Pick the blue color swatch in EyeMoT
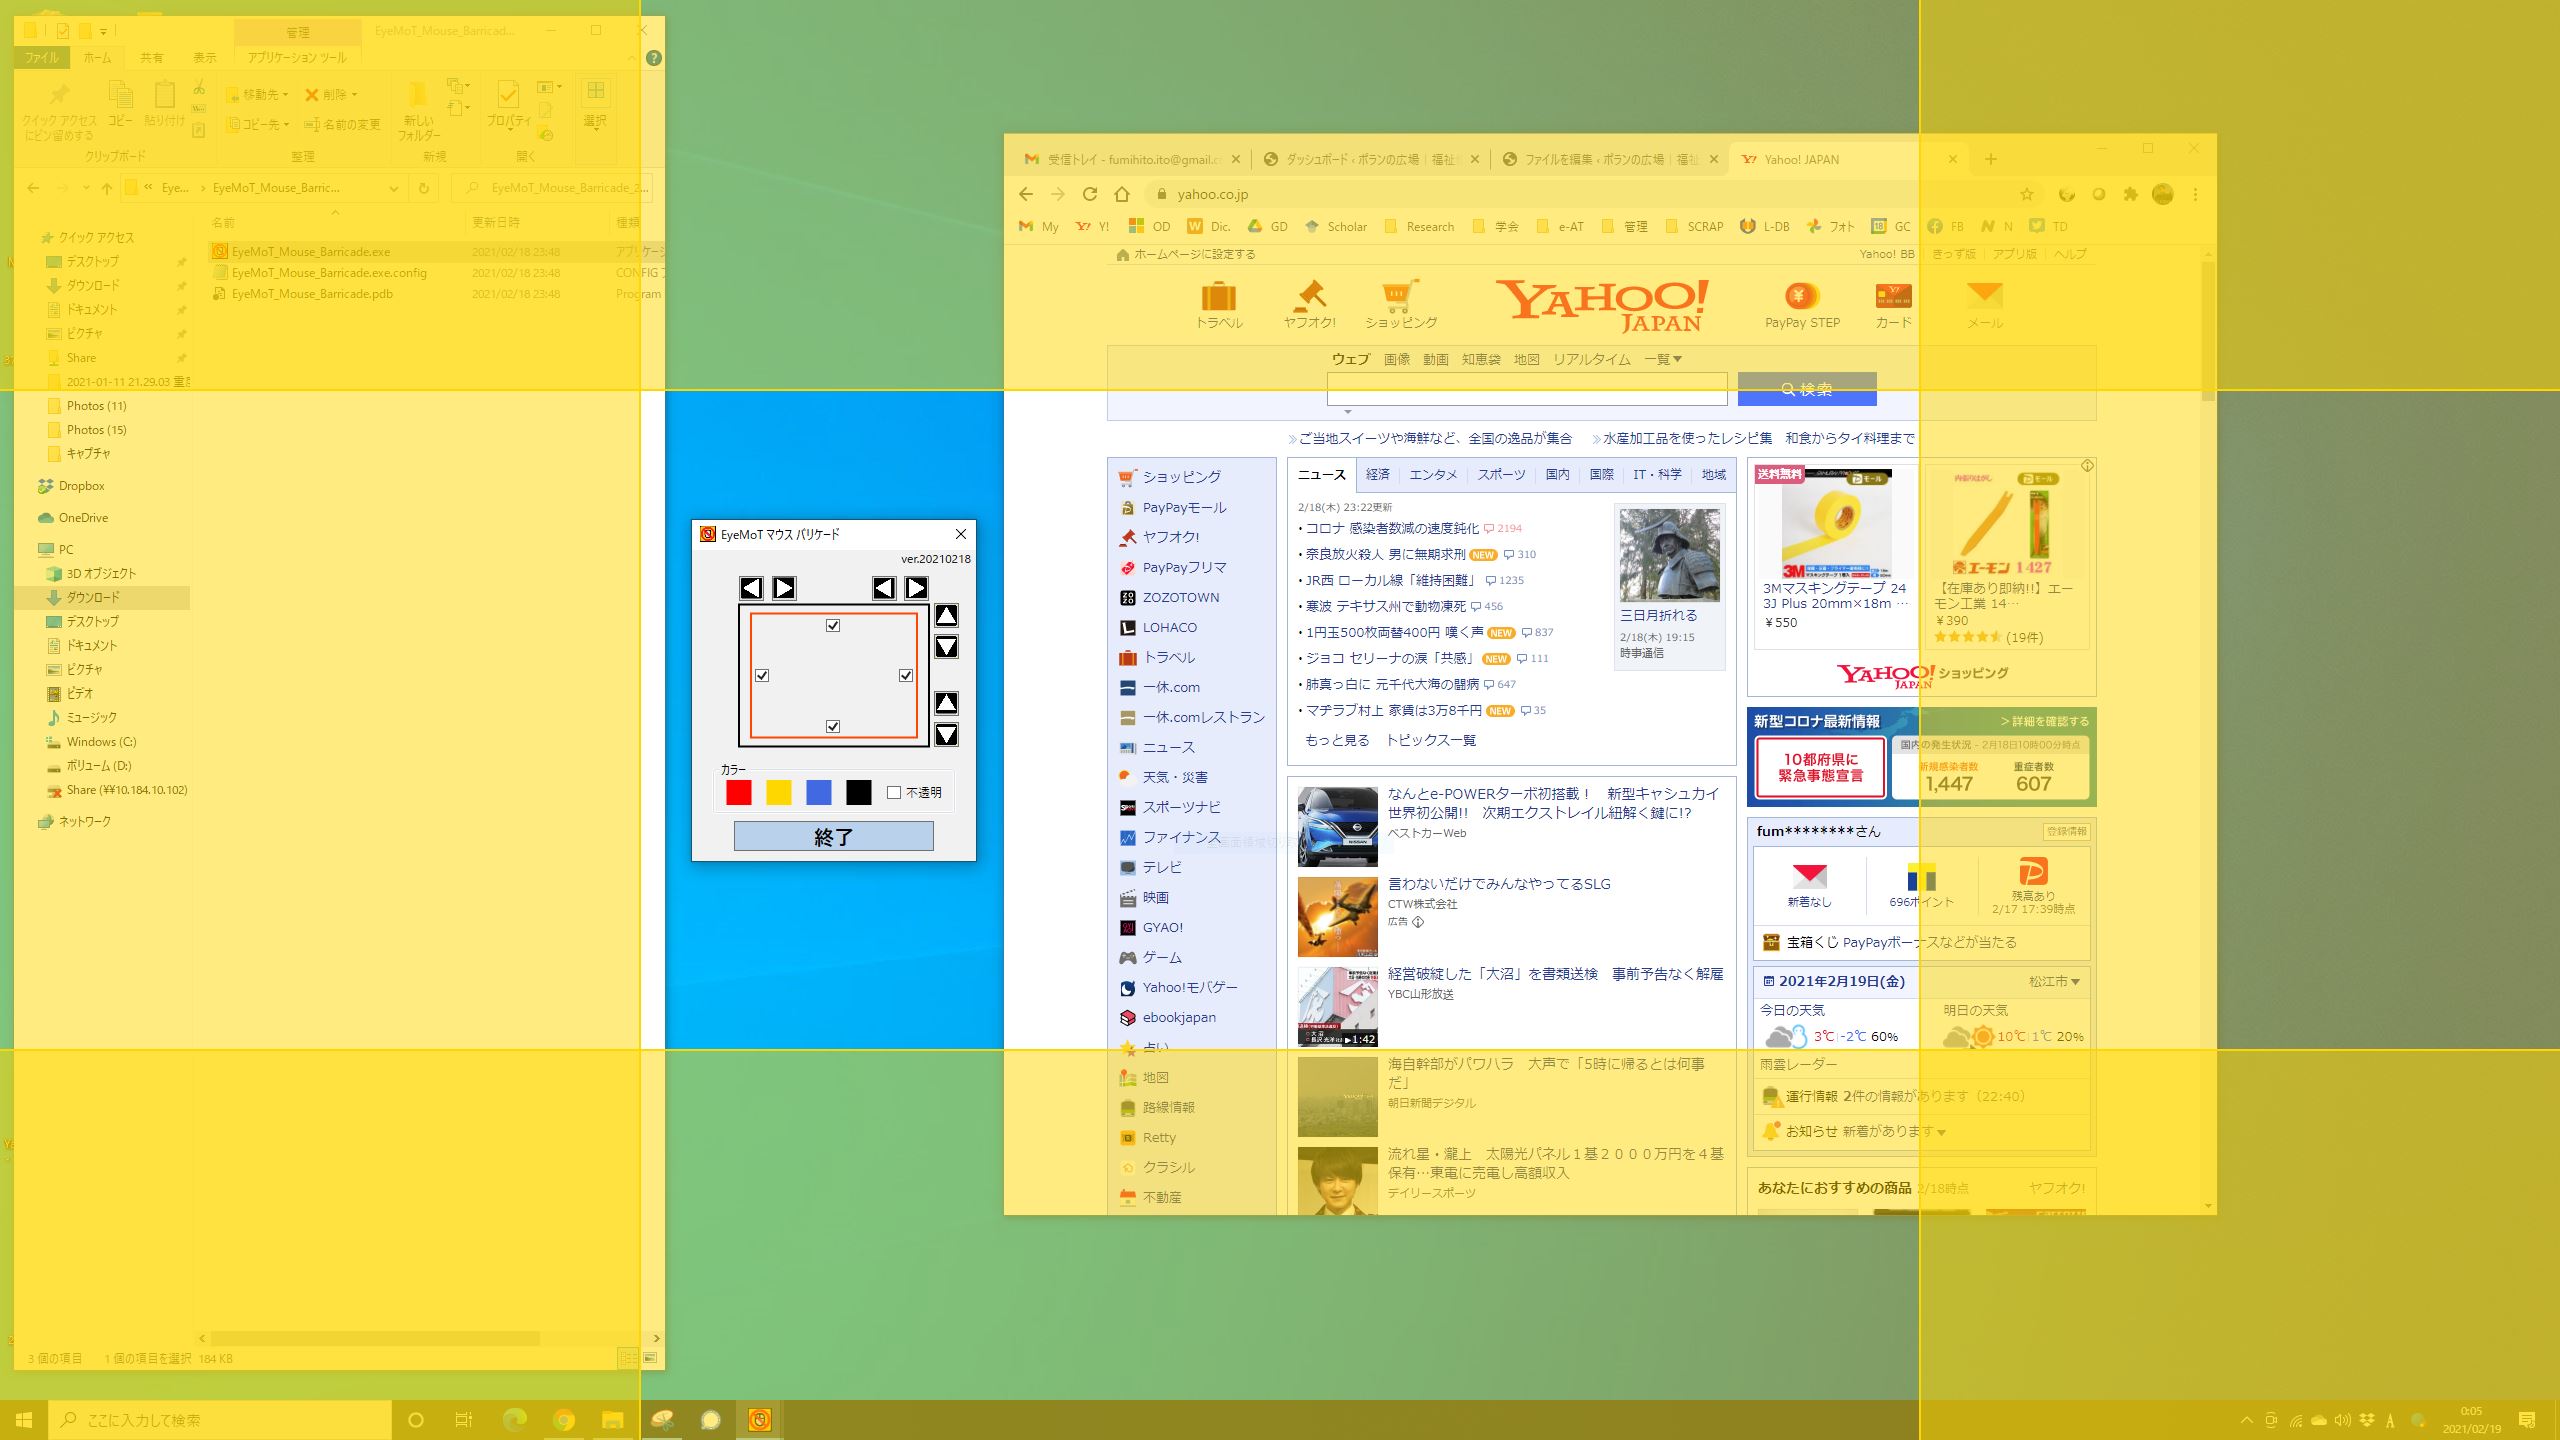The width and height of the screenshot is (2560, 1440). (x=819, y=792)
